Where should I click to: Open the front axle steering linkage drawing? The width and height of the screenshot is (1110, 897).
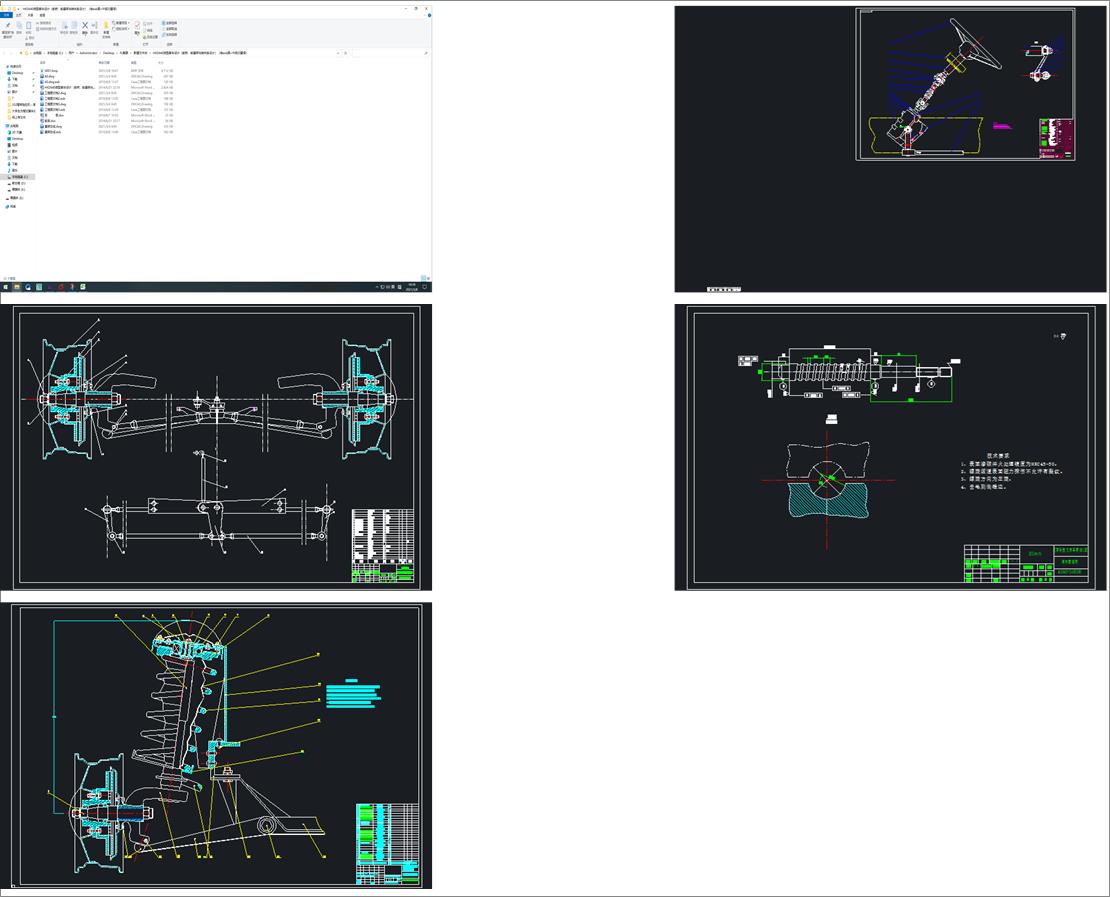click(x=216, y=447)
